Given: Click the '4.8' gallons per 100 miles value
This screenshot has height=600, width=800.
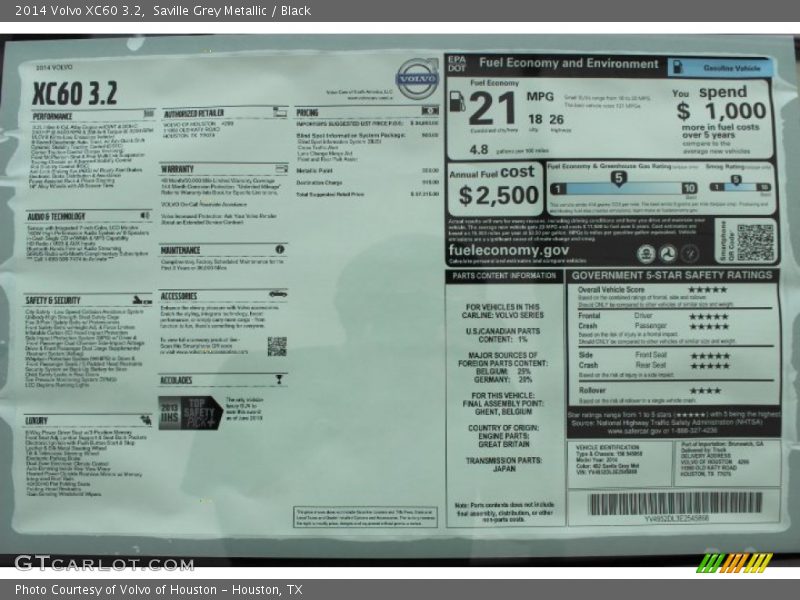Looking at the screenshot, I should point(479,149).
